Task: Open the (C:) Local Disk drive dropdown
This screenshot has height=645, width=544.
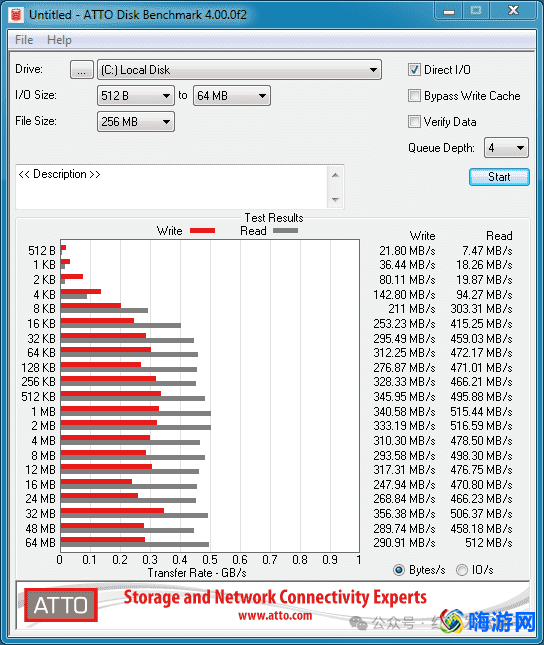Action: point(239,70)
